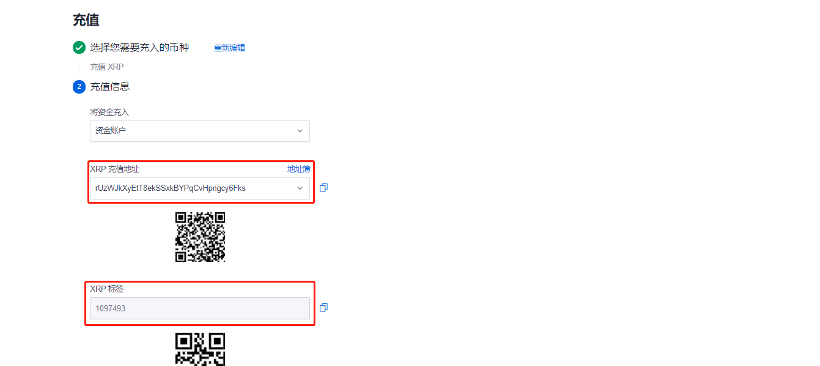Open the 地址簿 address book link
820x366 pixels.
tap(299, 169)
